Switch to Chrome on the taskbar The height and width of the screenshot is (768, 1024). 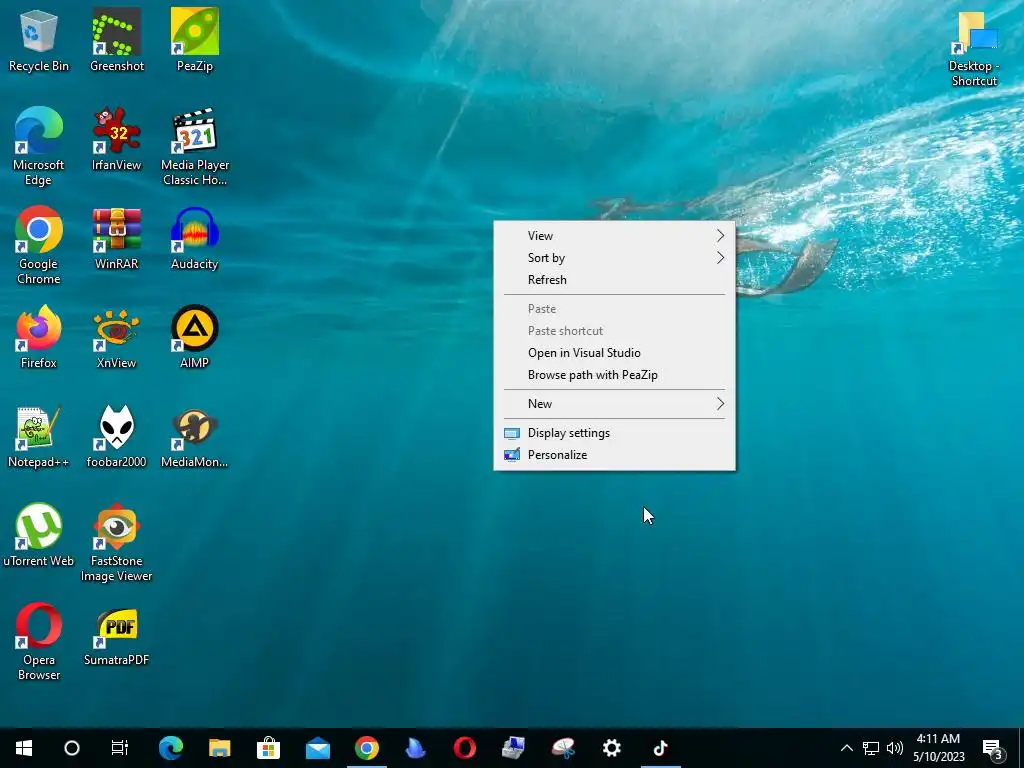(366, 748)
